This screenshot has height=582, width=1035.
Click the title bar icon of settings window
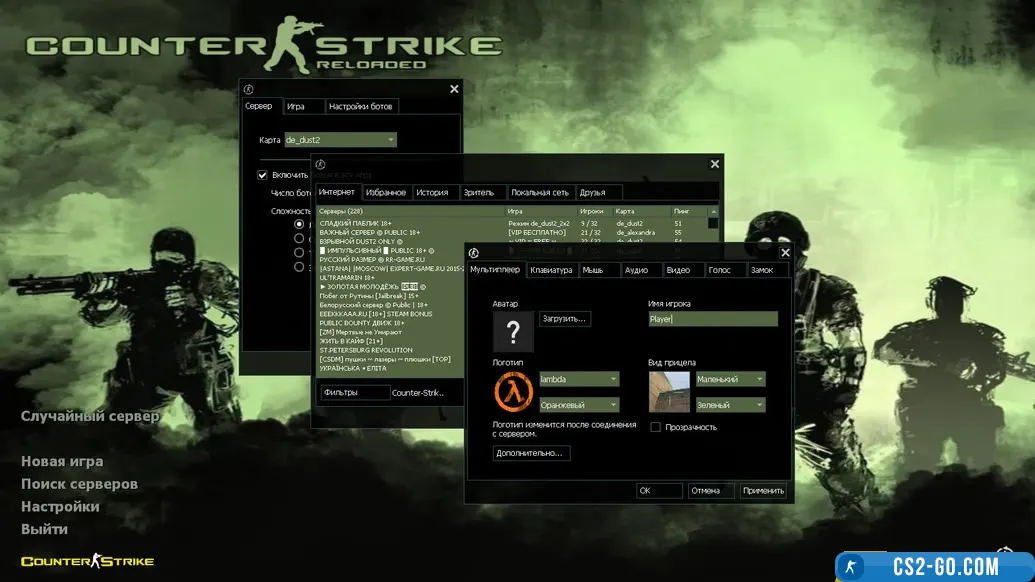(474, 253)
